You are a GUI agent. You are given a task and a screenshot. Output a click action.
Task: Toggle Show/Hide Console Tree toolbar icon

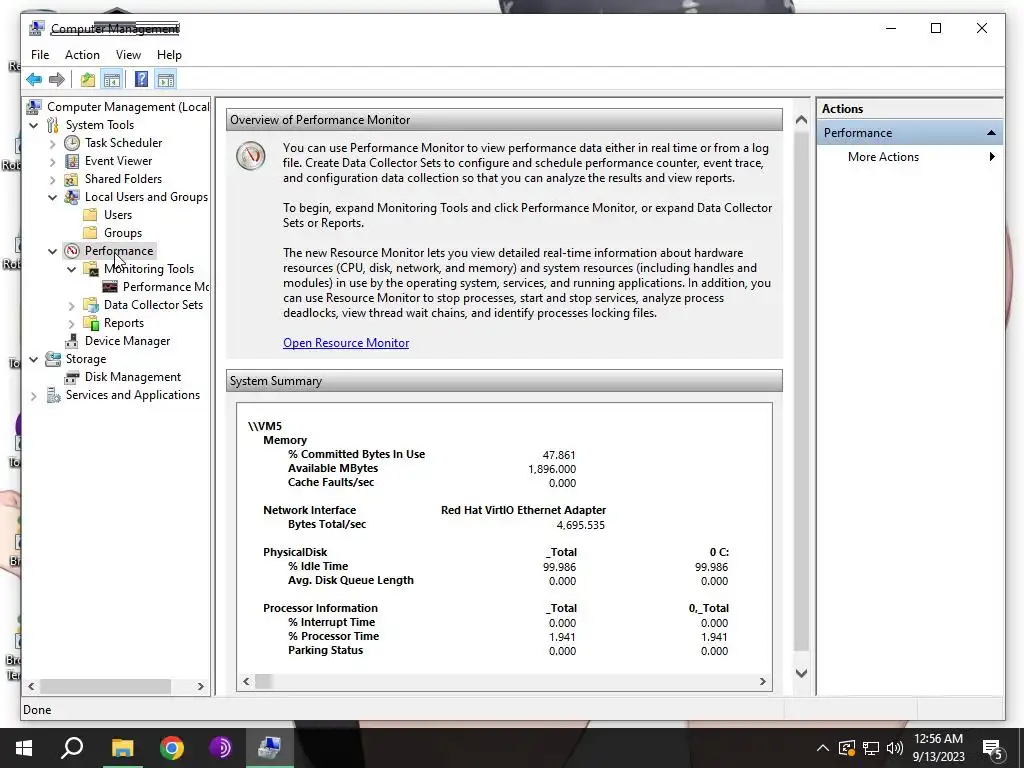112,80
